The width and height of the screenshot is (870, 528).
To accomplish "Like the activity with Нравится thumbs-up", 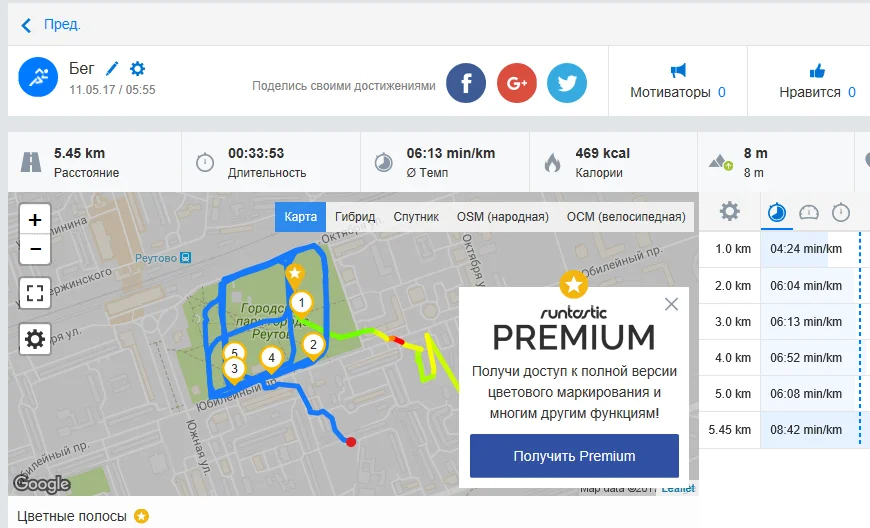I will pyautogui.click(x=817, y=81).
